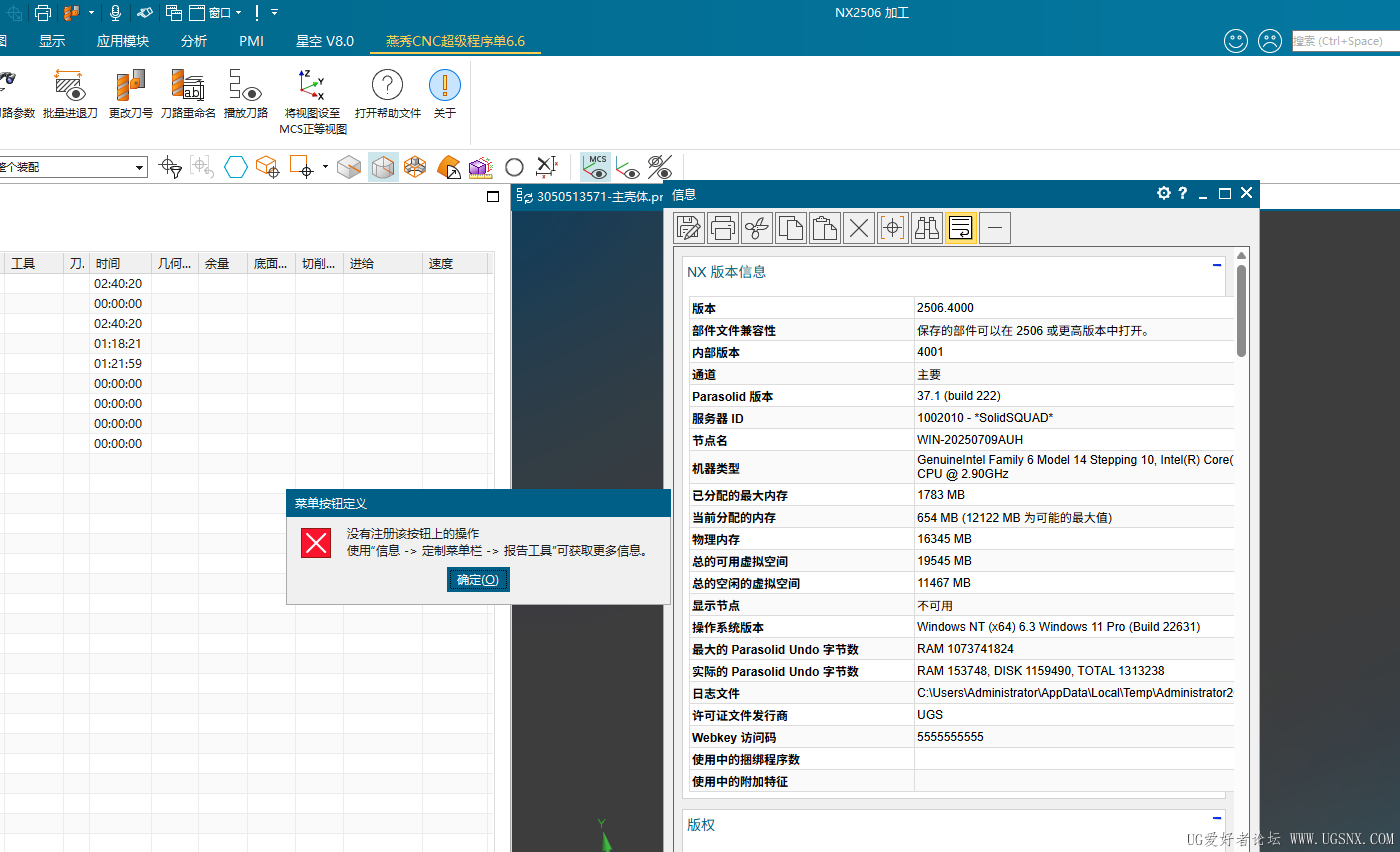Click the purple measure box icon

(481, 167)
